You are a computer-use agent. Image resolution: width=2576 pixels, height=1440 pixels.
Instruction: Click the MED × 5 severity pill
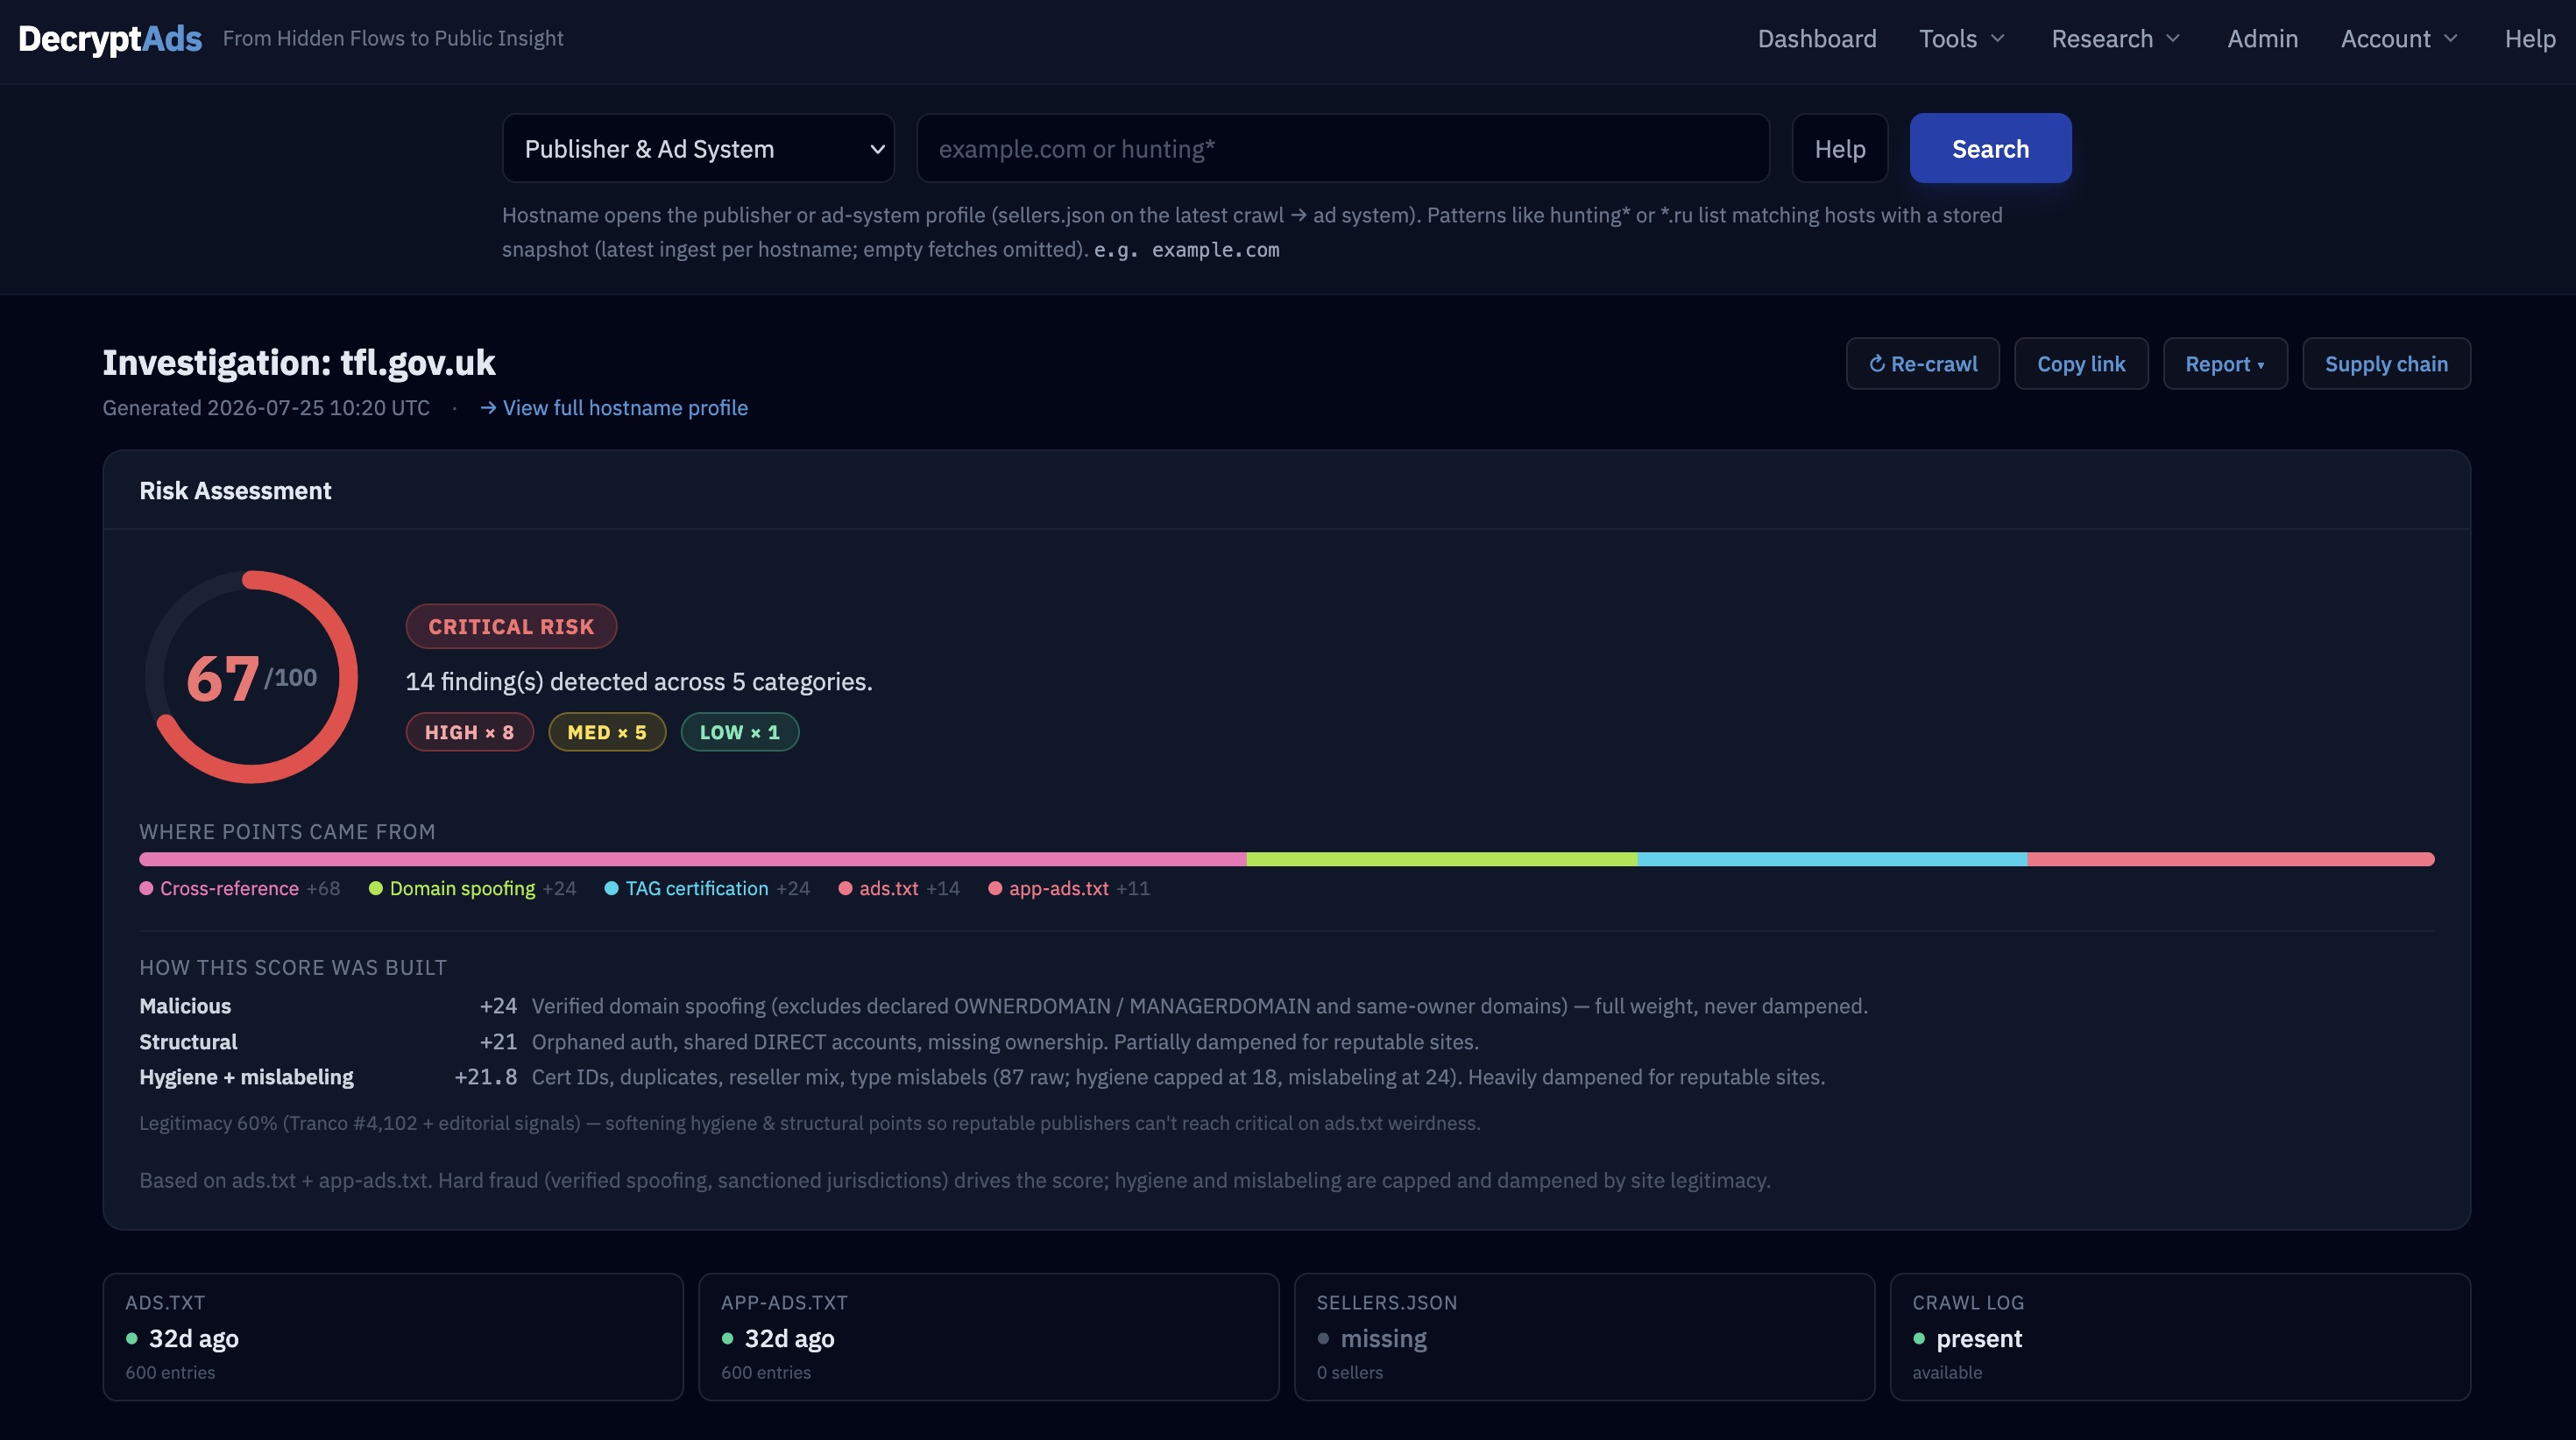pos(607,732)
